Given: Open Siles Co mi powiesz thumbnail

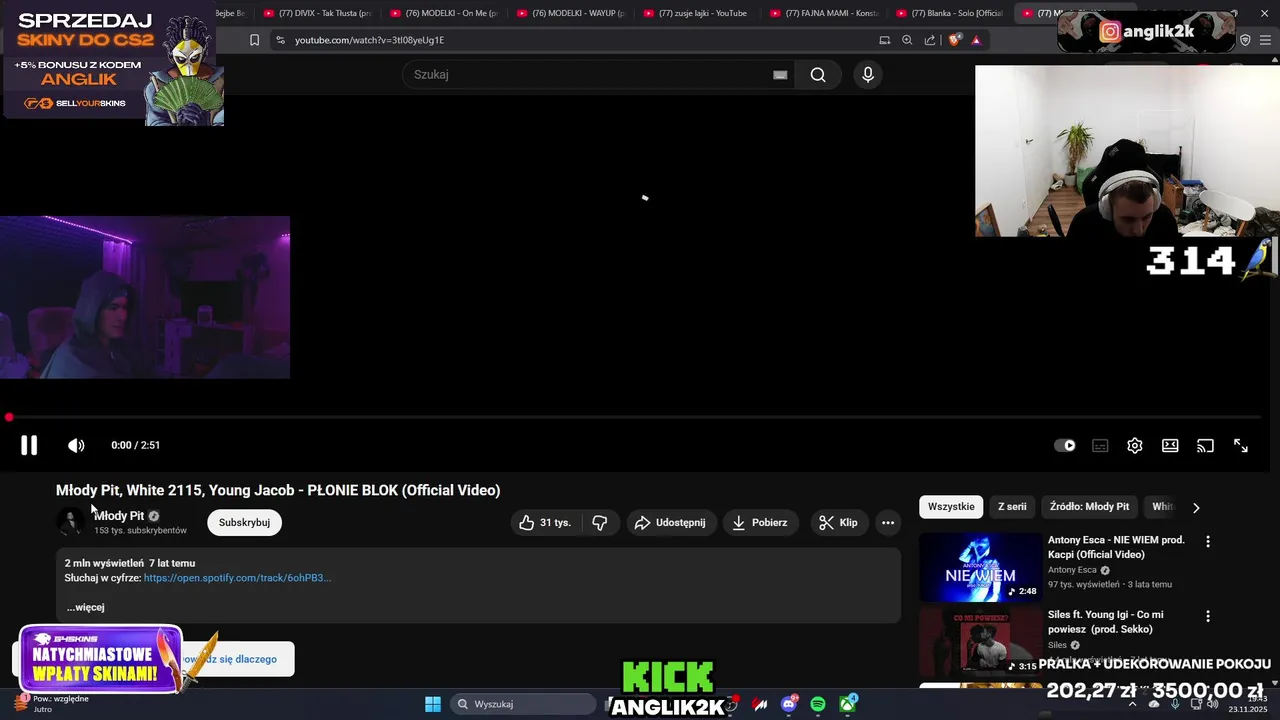Looking at the screenshot, I should pos(980,640).
